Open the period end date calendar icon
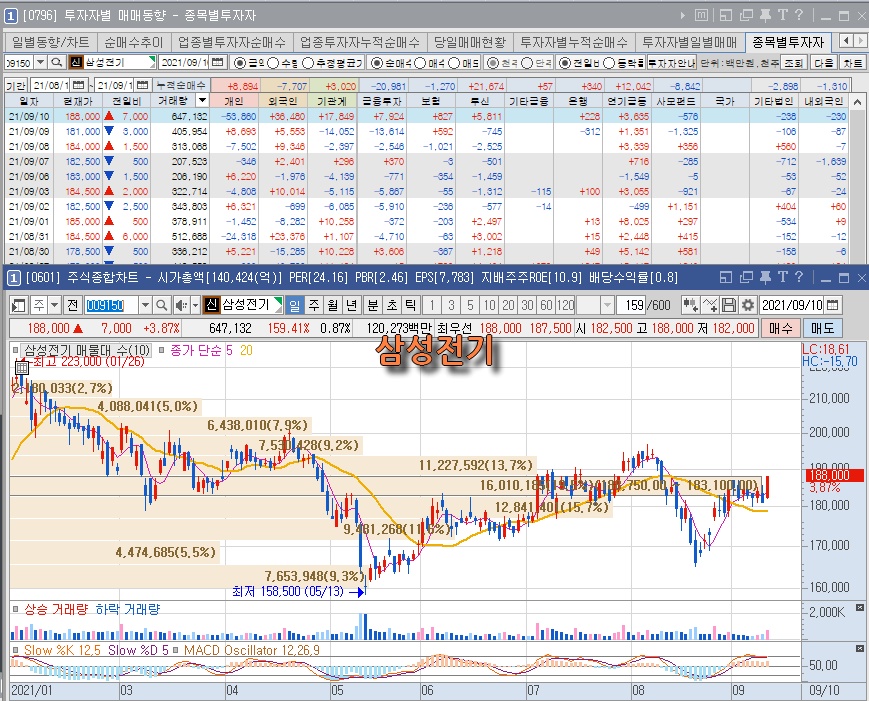This screenshot has width=869, height=701. (x=142, y=85)
